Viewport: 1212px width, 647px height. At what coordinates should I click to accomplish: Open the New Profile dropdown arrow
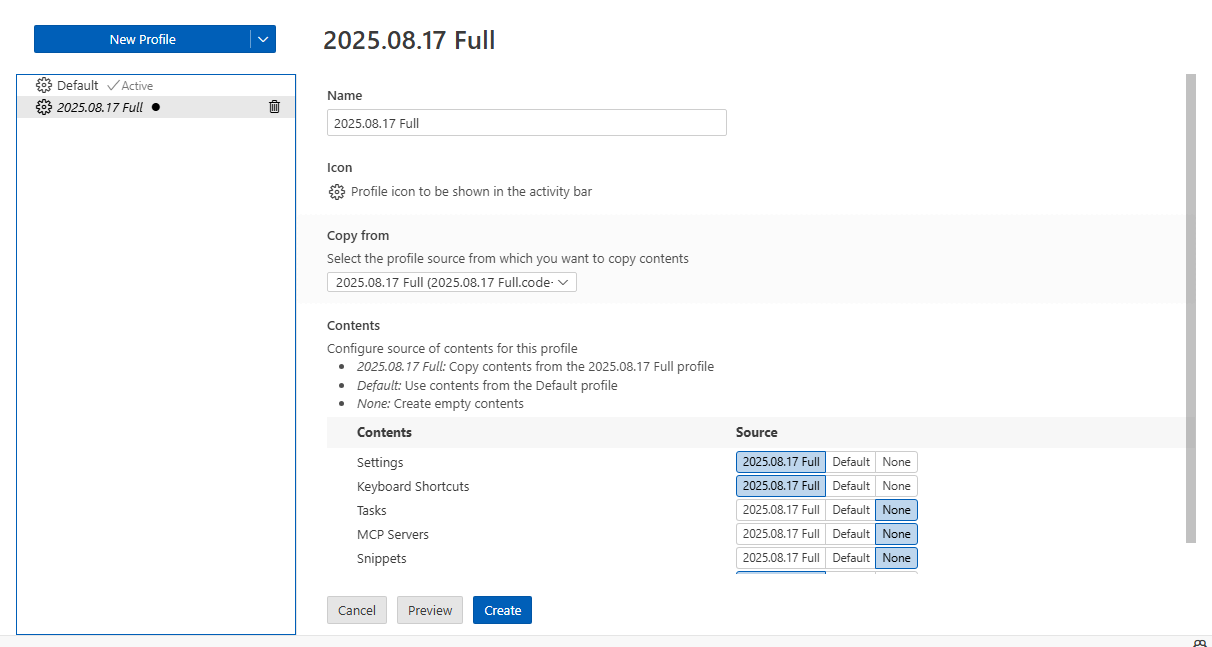pos(263,40)
